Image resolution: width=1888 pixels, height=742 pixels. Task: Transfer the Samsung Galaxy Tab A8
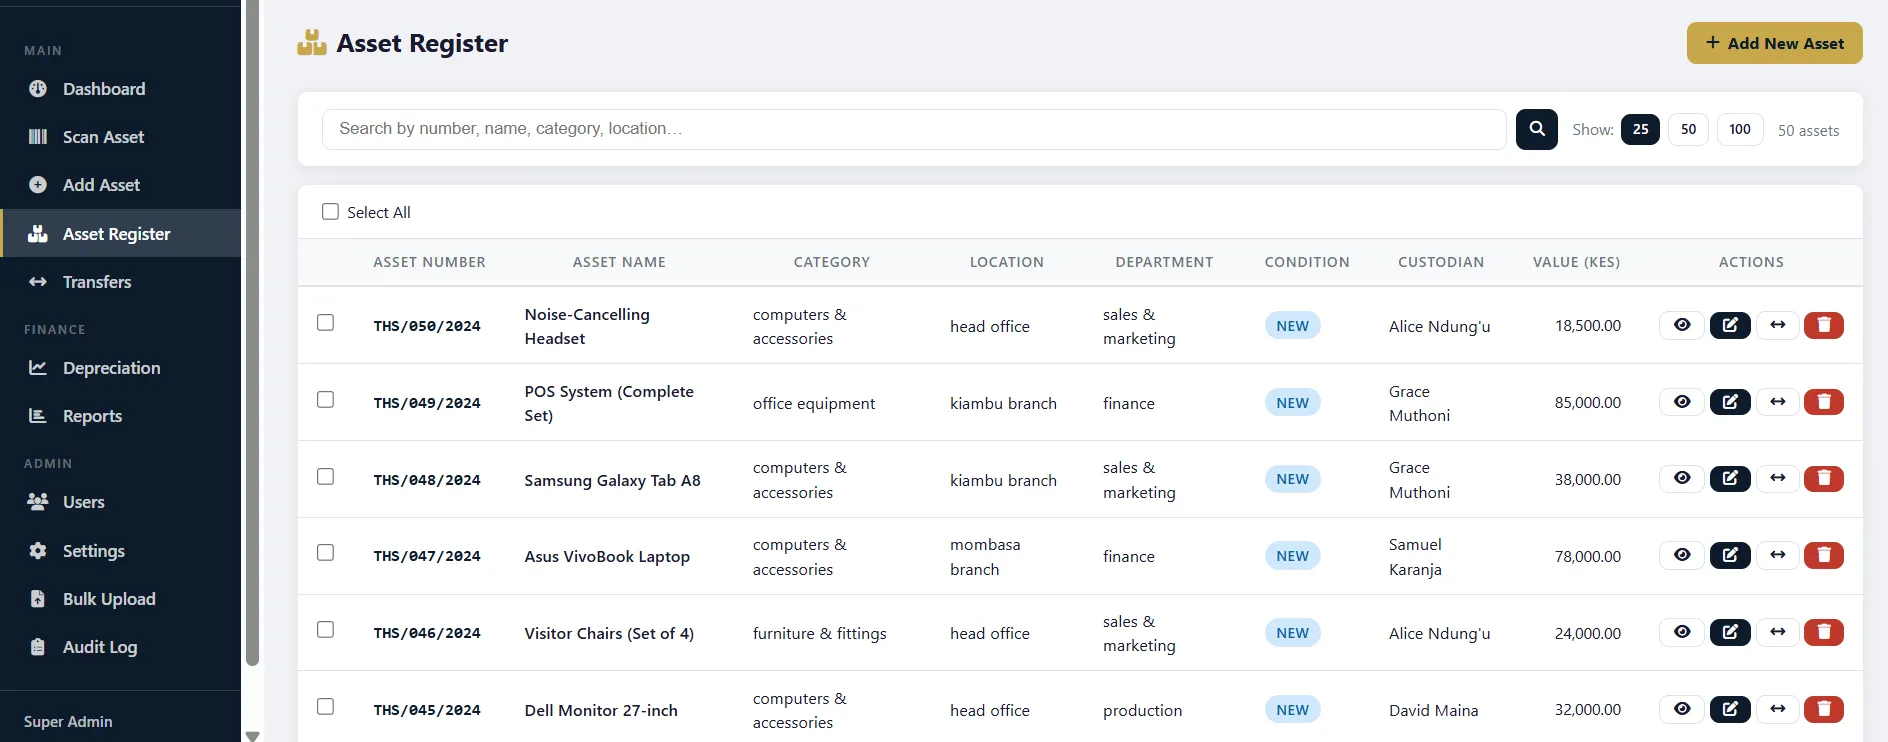[1777, 478]
